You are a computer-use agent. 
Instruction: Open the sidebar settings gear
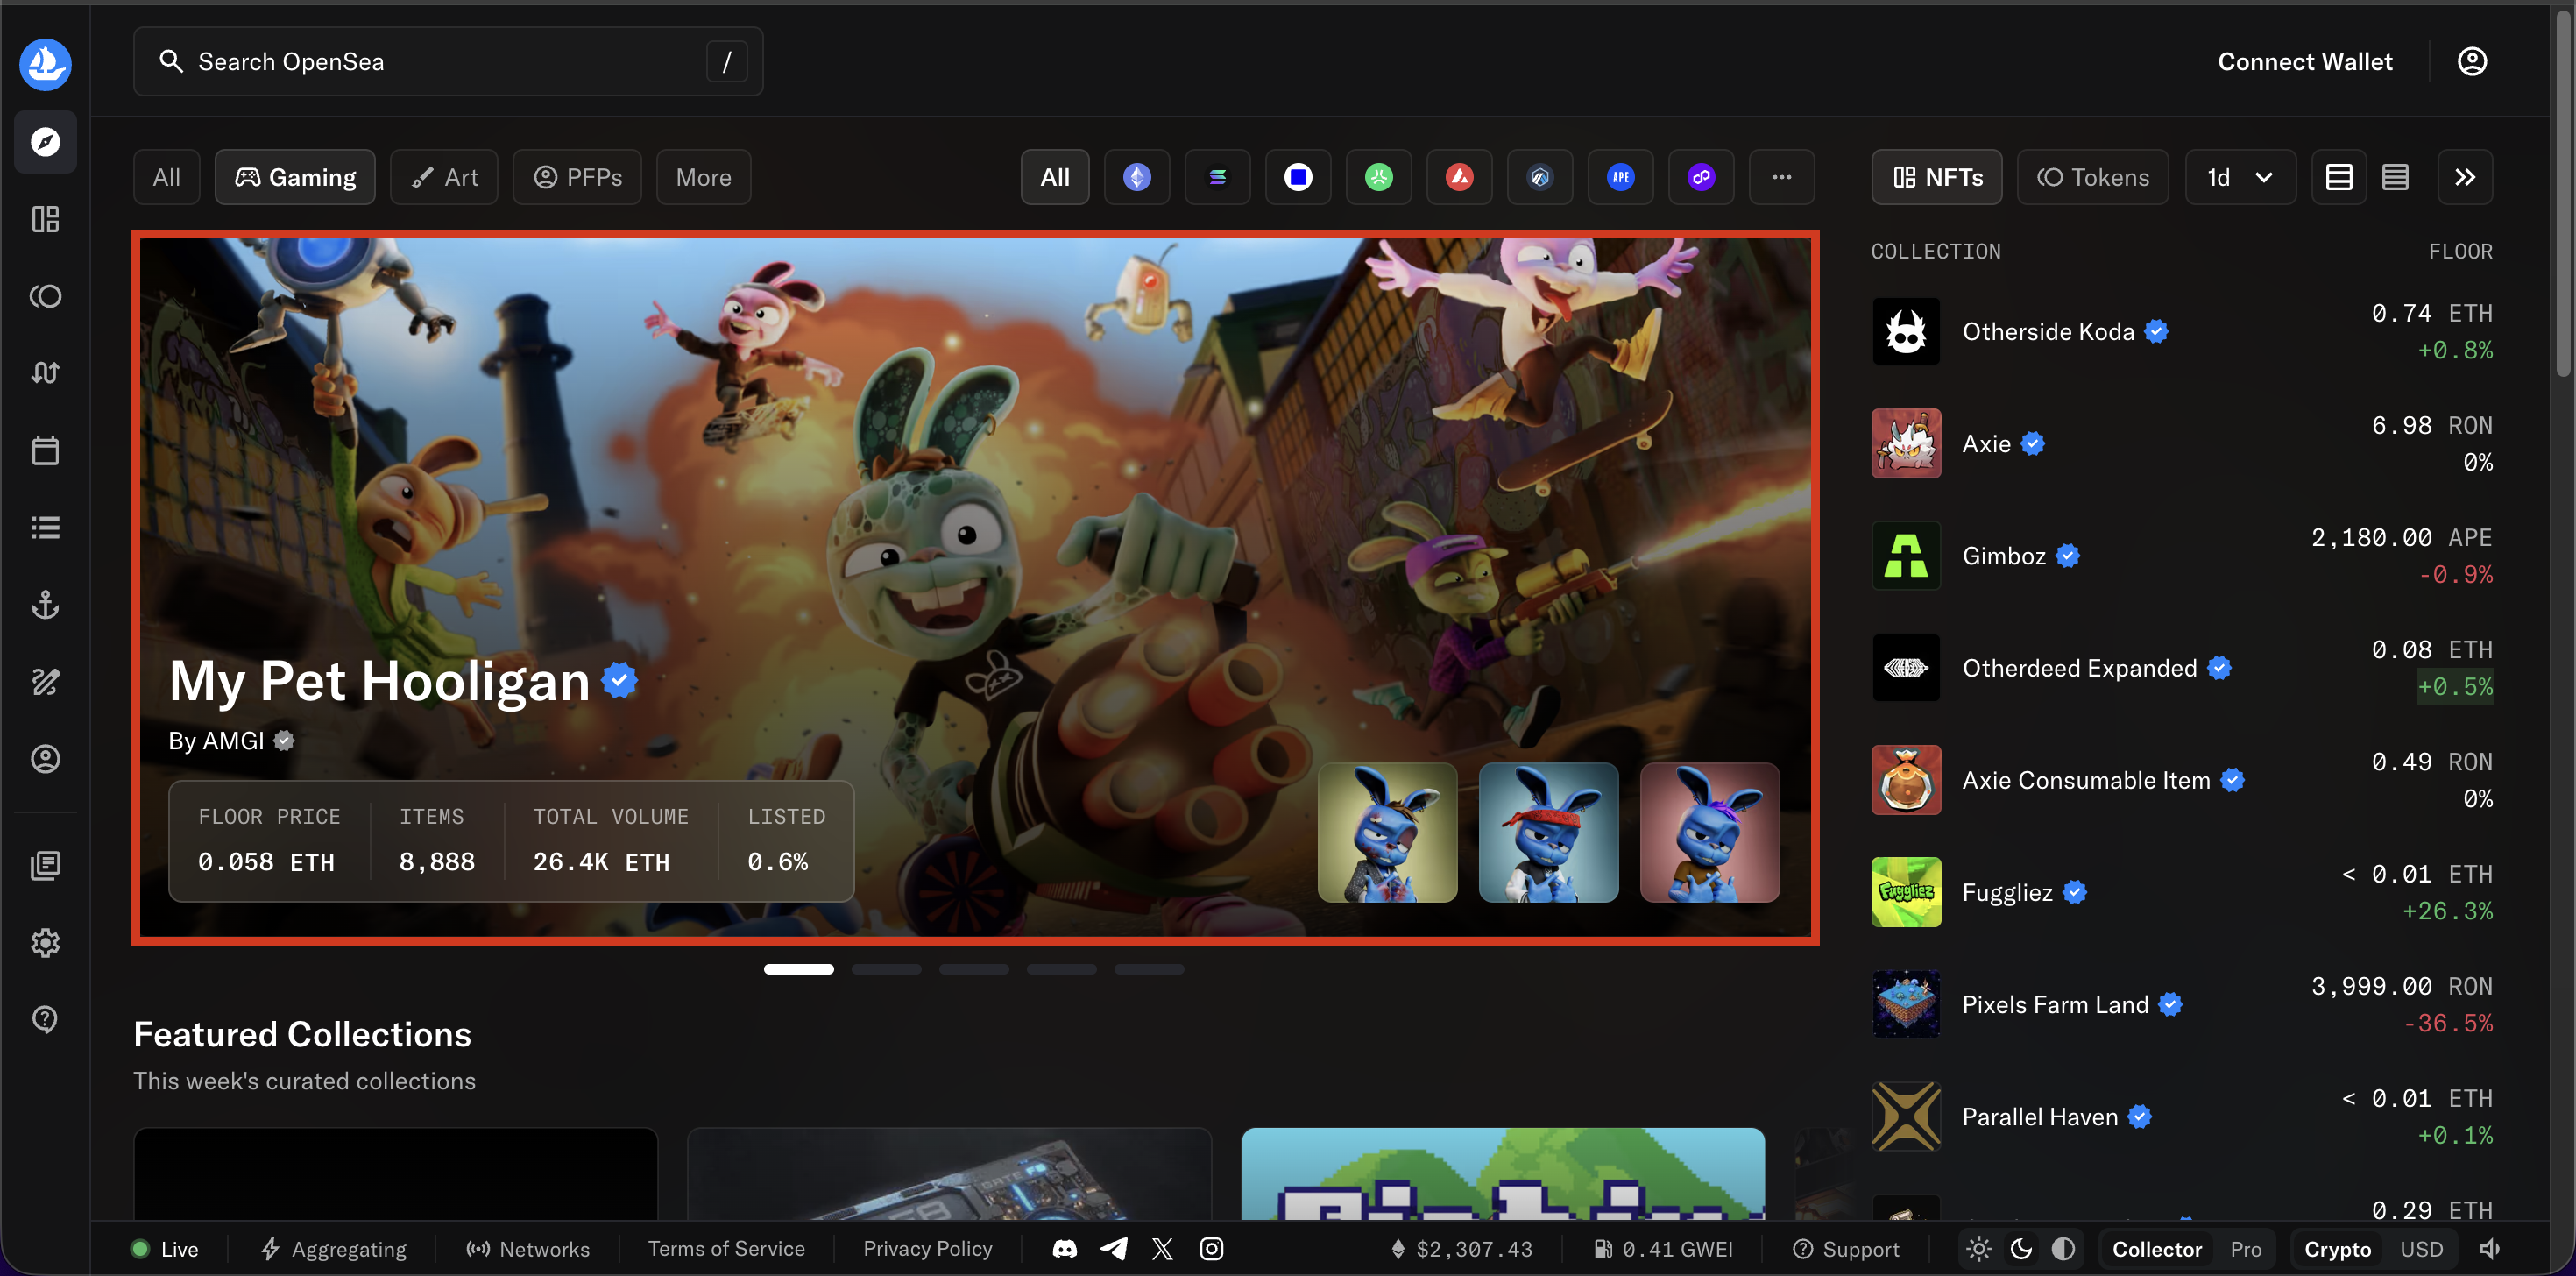point(45,942)
